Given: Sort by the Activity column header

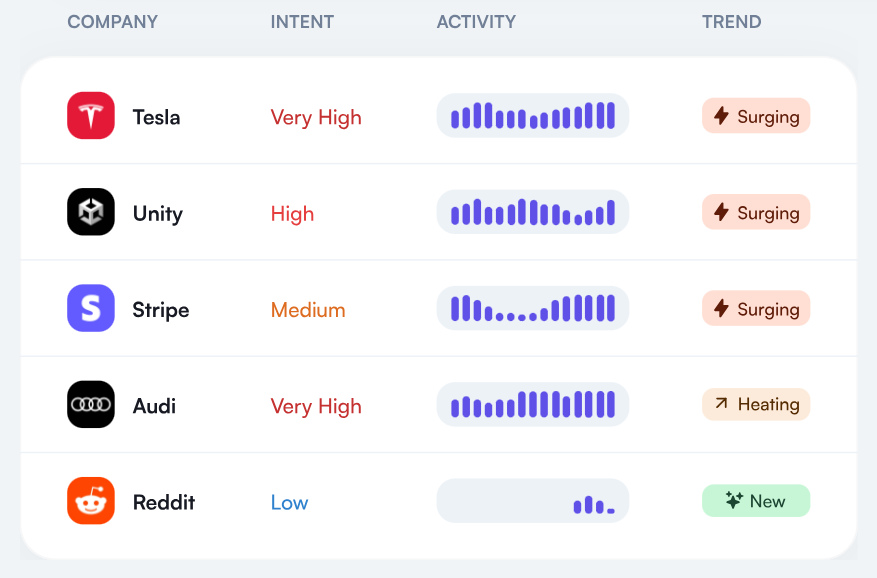Looking at the screenshot, I should pos(476,22).
